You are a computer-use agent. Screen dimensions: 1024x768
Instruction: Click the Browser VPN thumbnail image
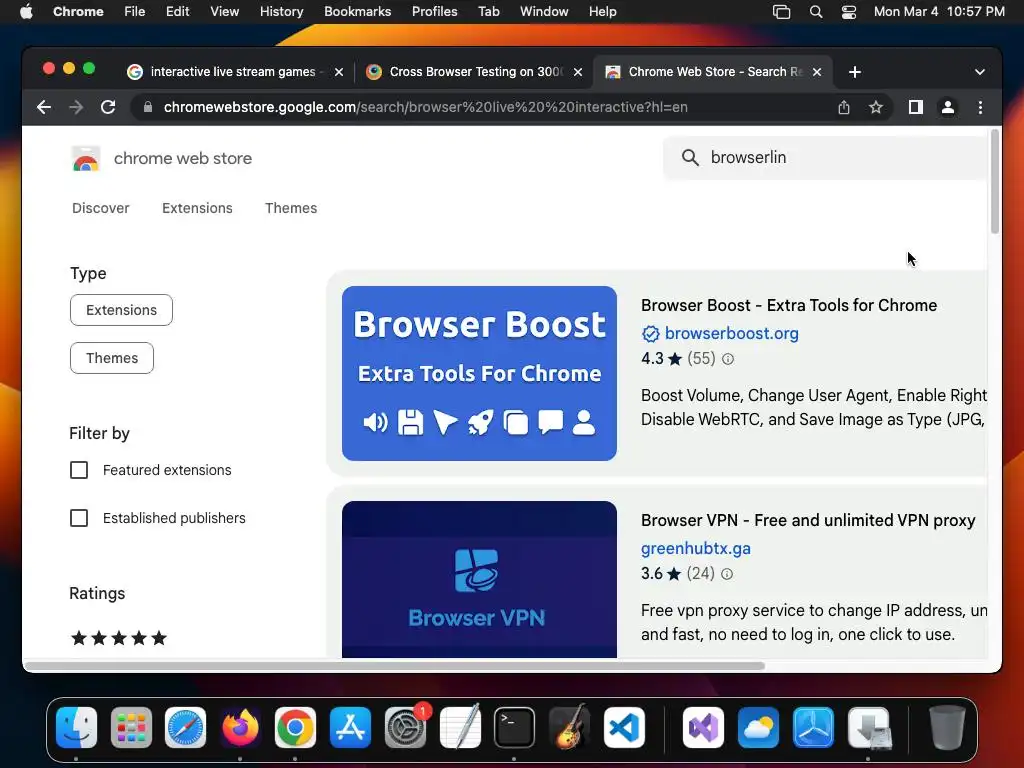click(x=479, y=579)
